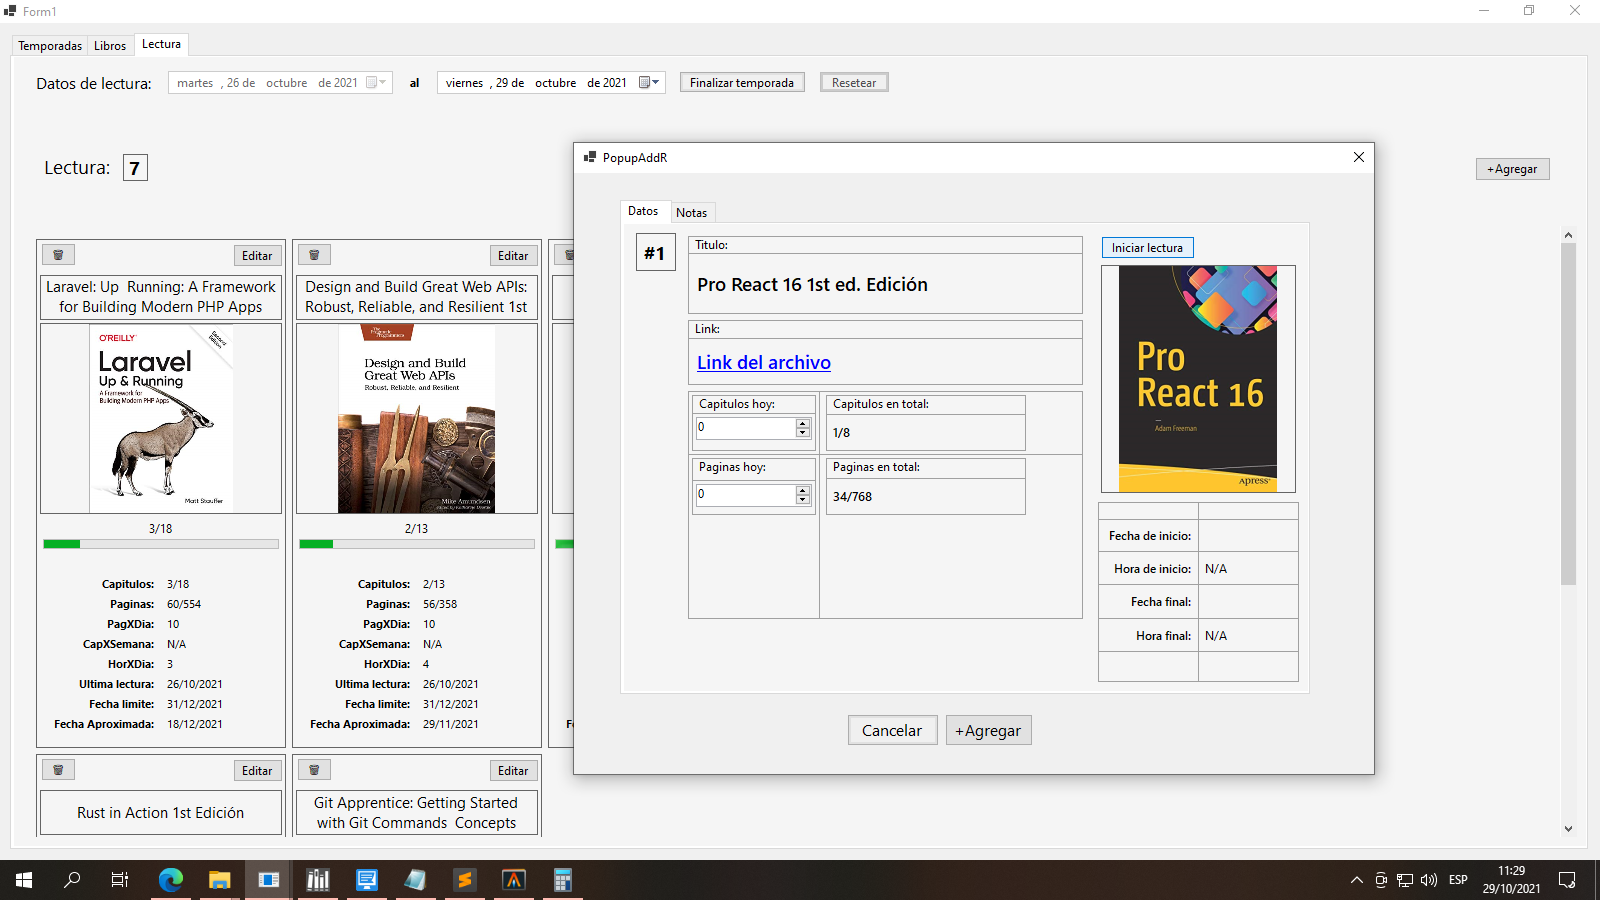Open the end date calendar dropdown
The image size is (1600, 900).
649,83
